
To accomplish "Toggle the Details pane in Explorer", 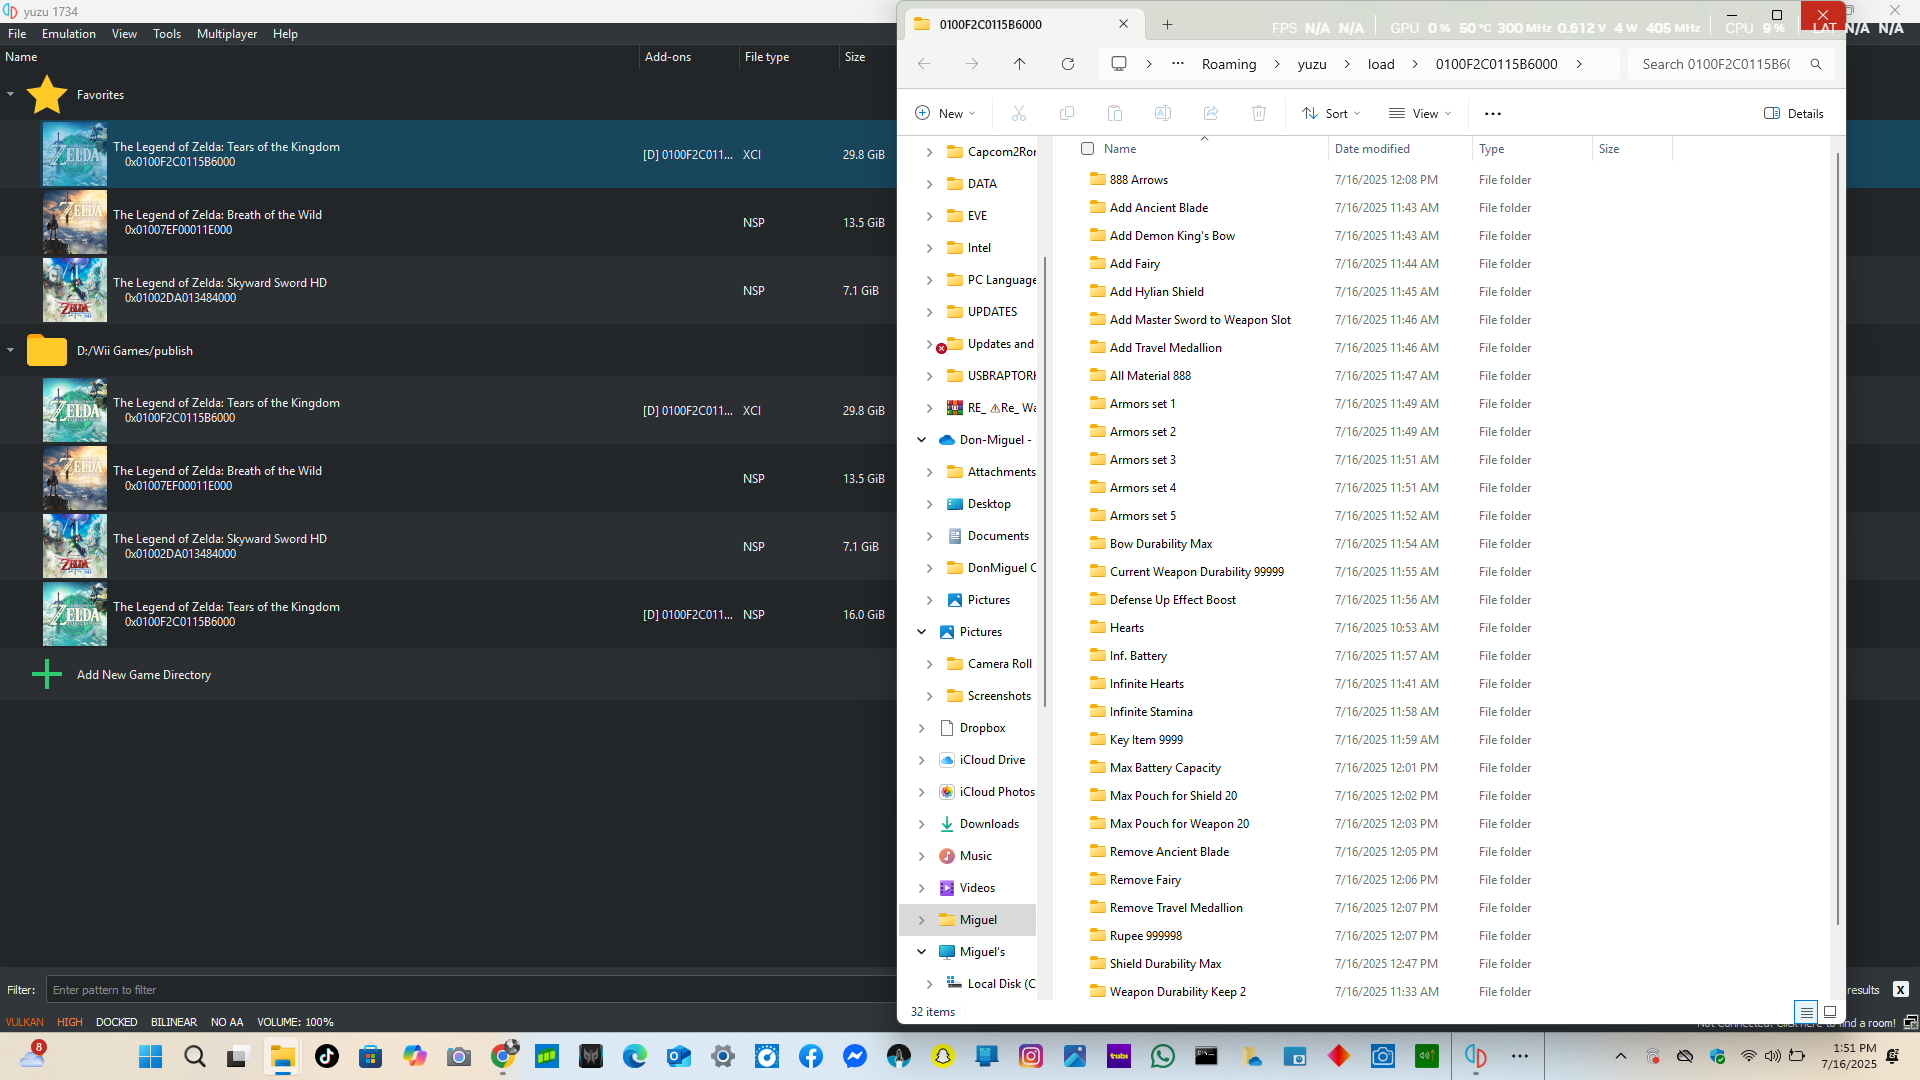I will [1794, 114].
